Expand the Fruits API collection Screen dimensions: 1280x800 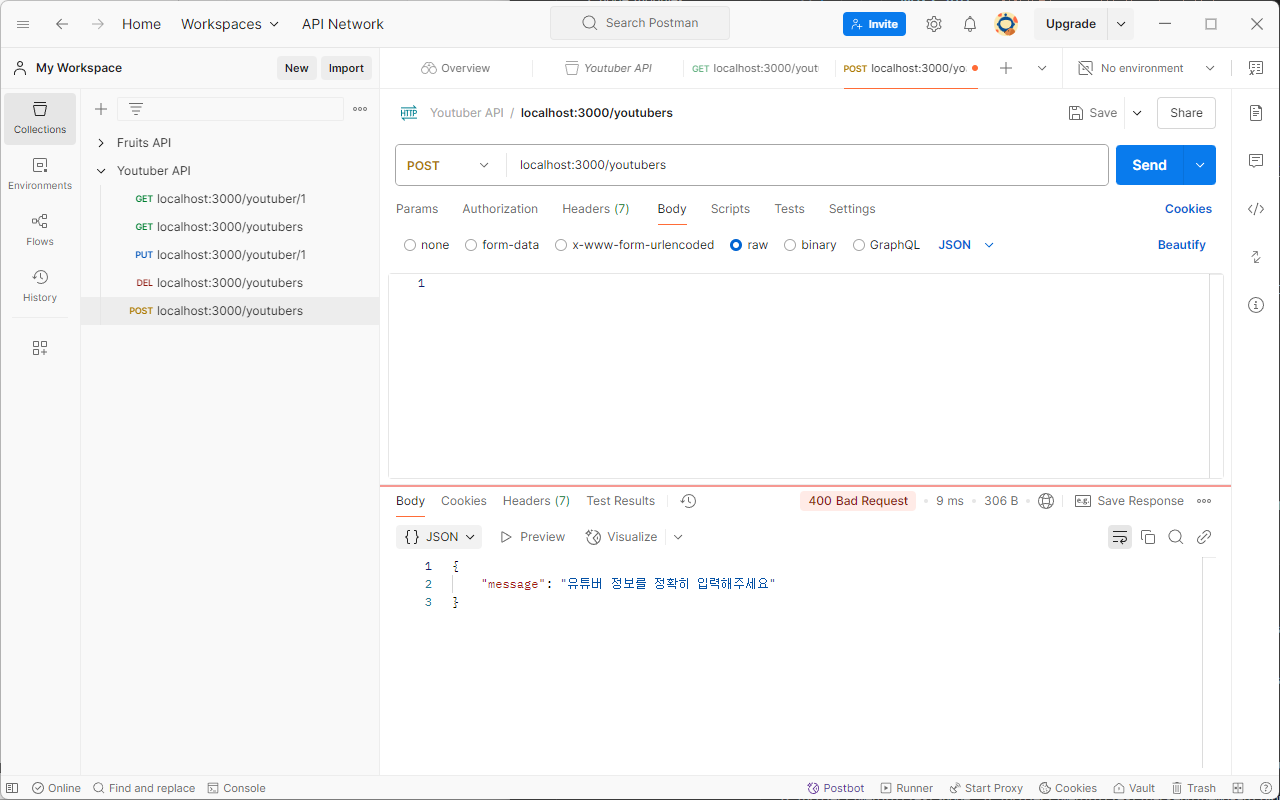[101, 143]
